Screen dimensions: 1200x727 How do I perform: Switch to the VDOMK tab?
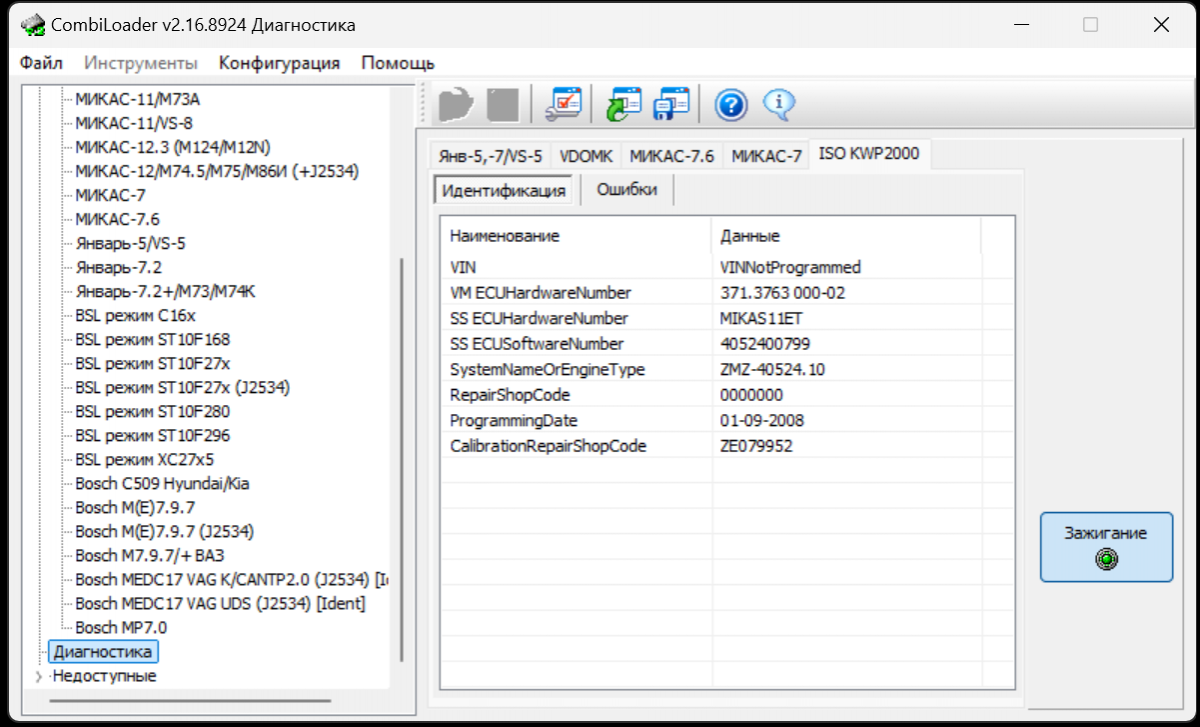tap(586, 156)
